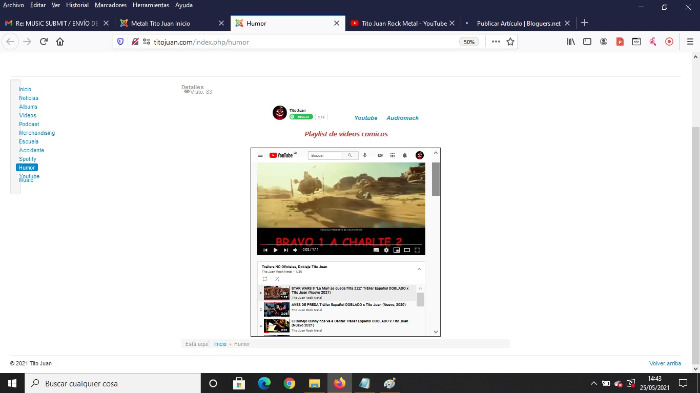Viewport: 700px width, 393px height.
Task: Open video player settings gear
Action: pyautogui.click(x=386, y=250)
